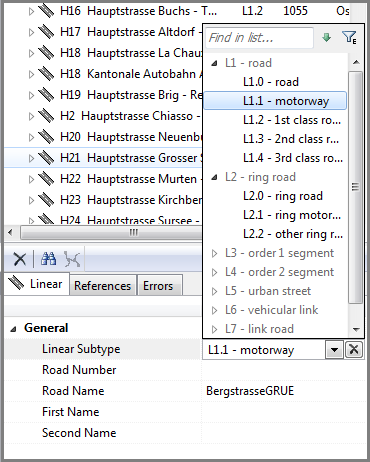The image size is (370, 462).
Task: Click the Second Name property row
Action: click(185, 433)
